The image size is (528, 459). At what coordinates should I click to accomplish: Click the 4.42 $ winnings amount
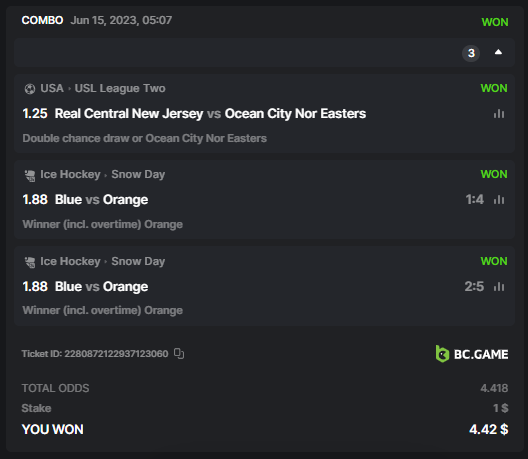489,429
